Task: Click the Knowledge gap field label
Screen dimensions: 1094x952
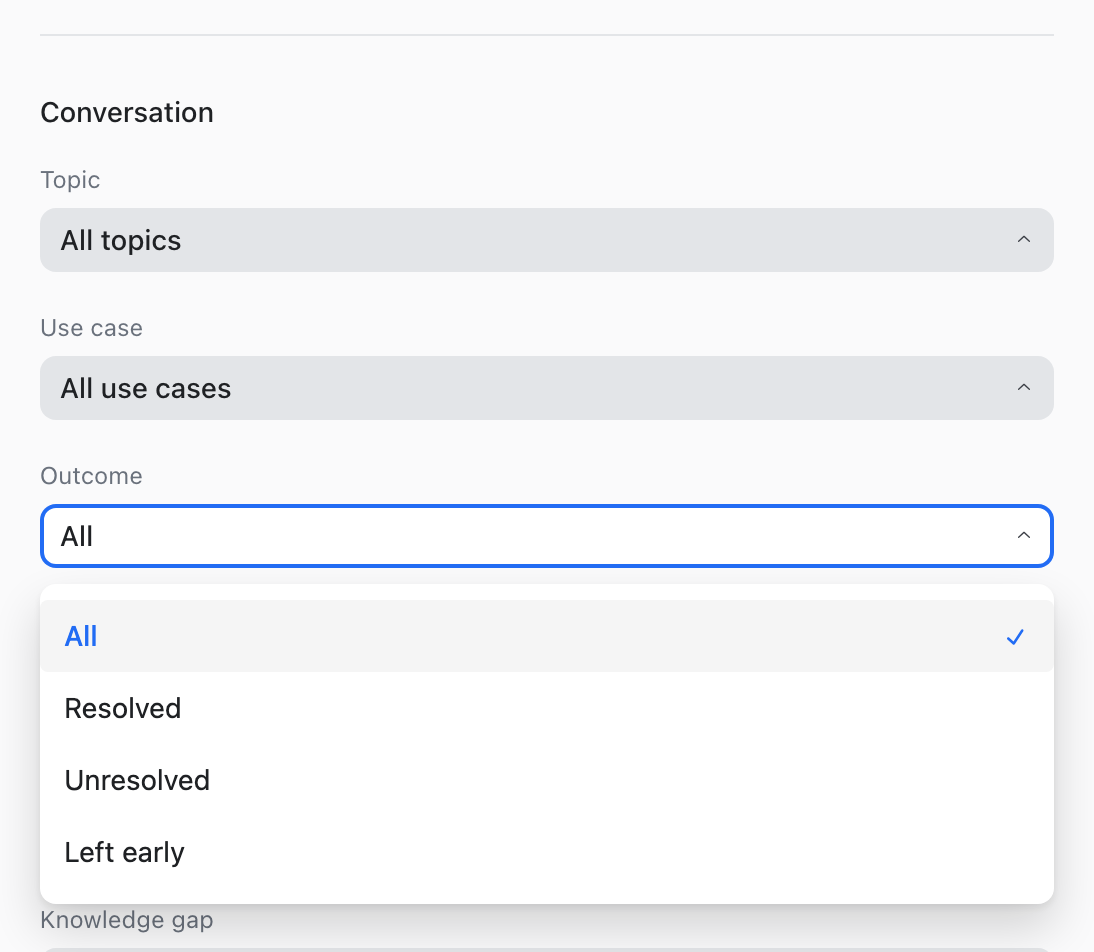Action: [127, 920]
